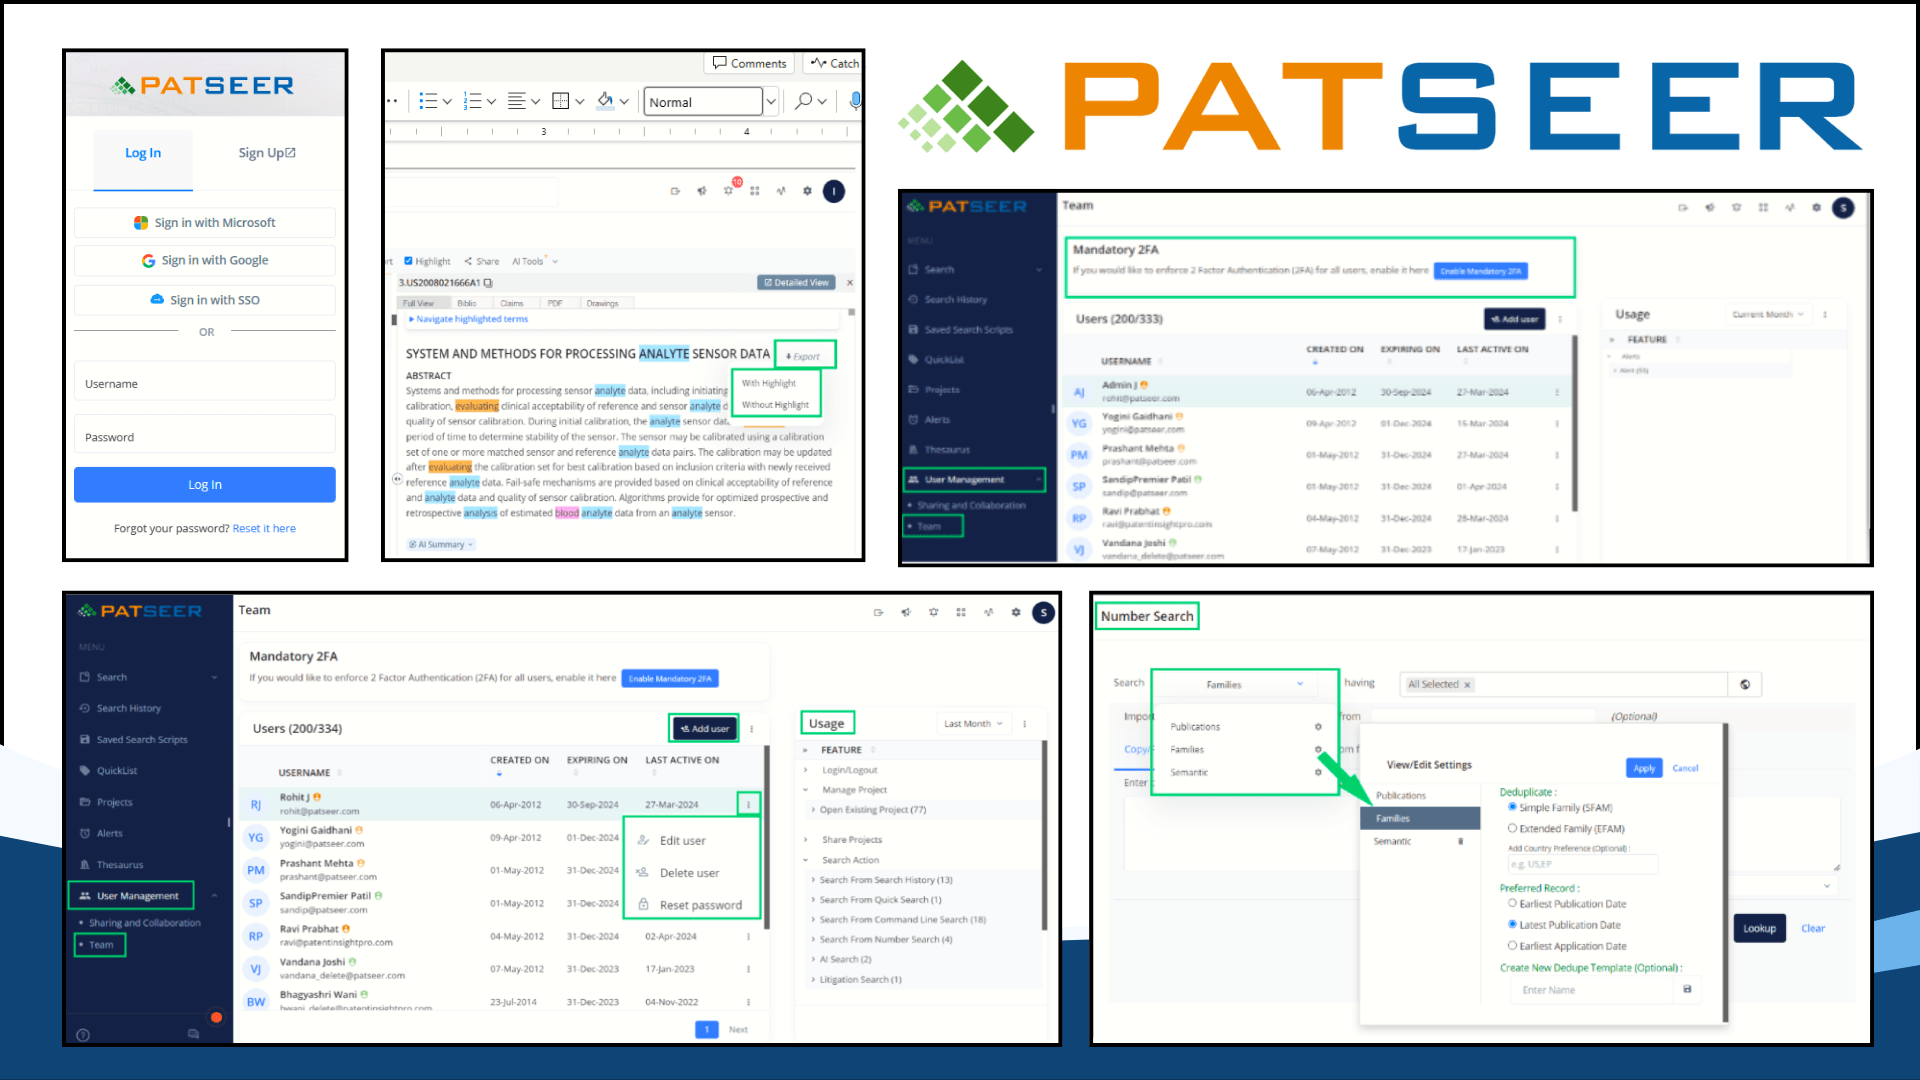
Task: Select Simple Family (SFAM) radio button
Action: click(1512, 807)
